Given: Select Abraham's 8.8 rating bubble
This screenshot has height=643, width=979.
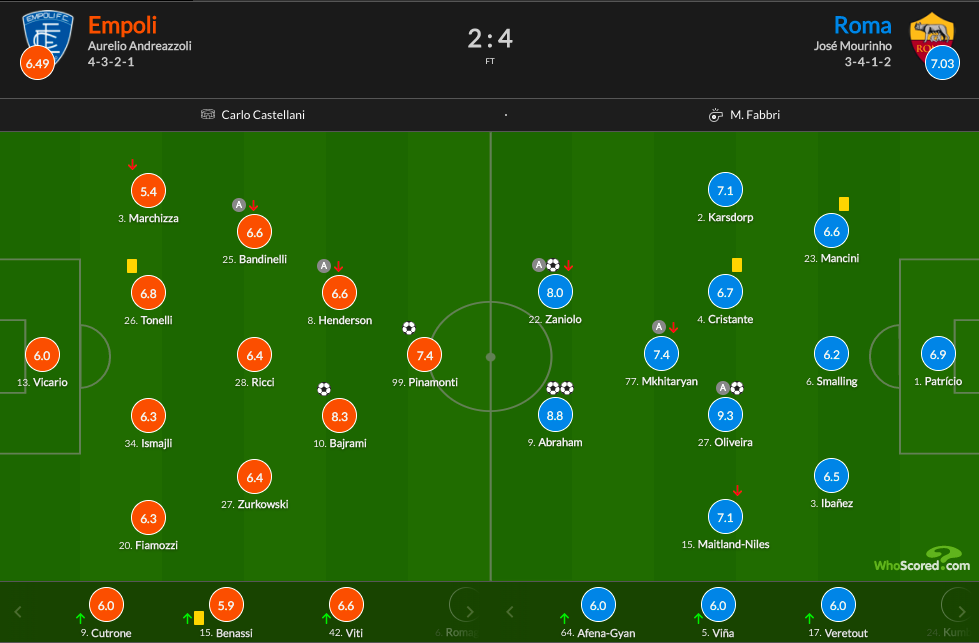Looking at the screenshot, I should tap(555, 415).
